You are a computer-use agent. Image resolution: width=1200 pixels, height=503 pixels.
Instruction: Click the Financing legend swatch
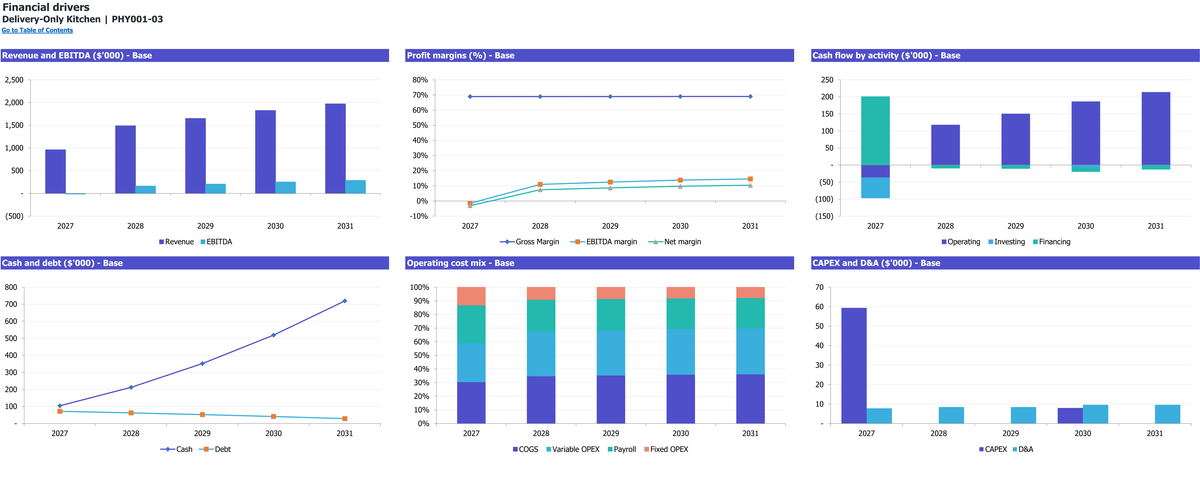coord(1037,242)
